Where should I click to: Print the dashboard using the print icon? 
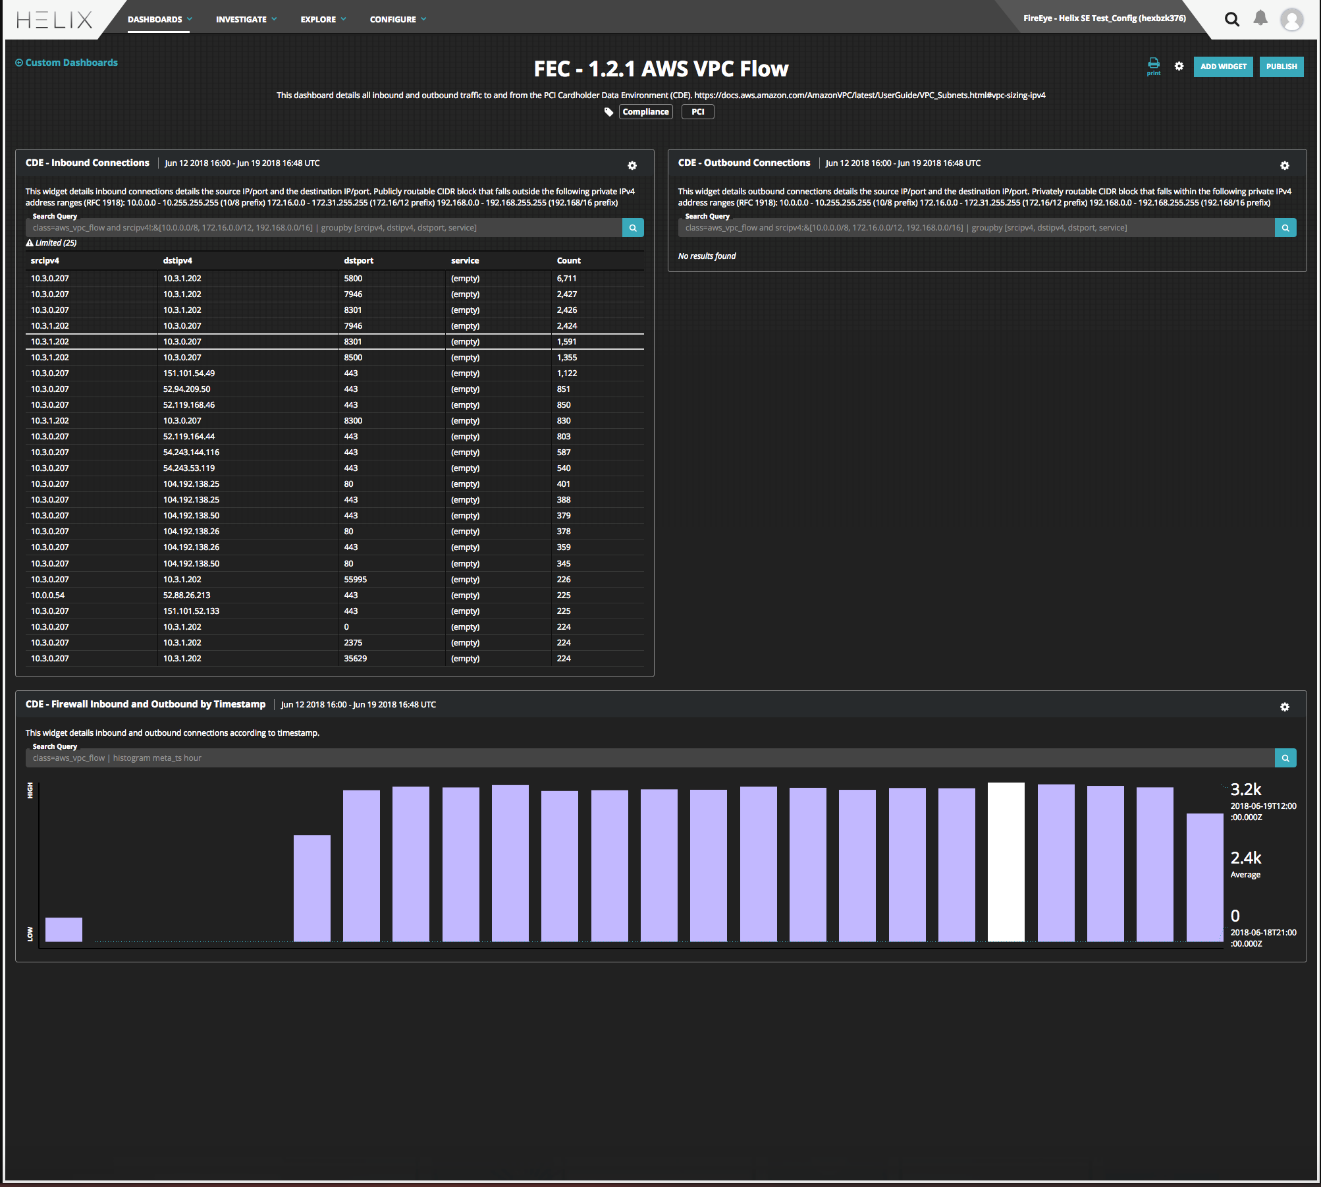click(1153, 66)
